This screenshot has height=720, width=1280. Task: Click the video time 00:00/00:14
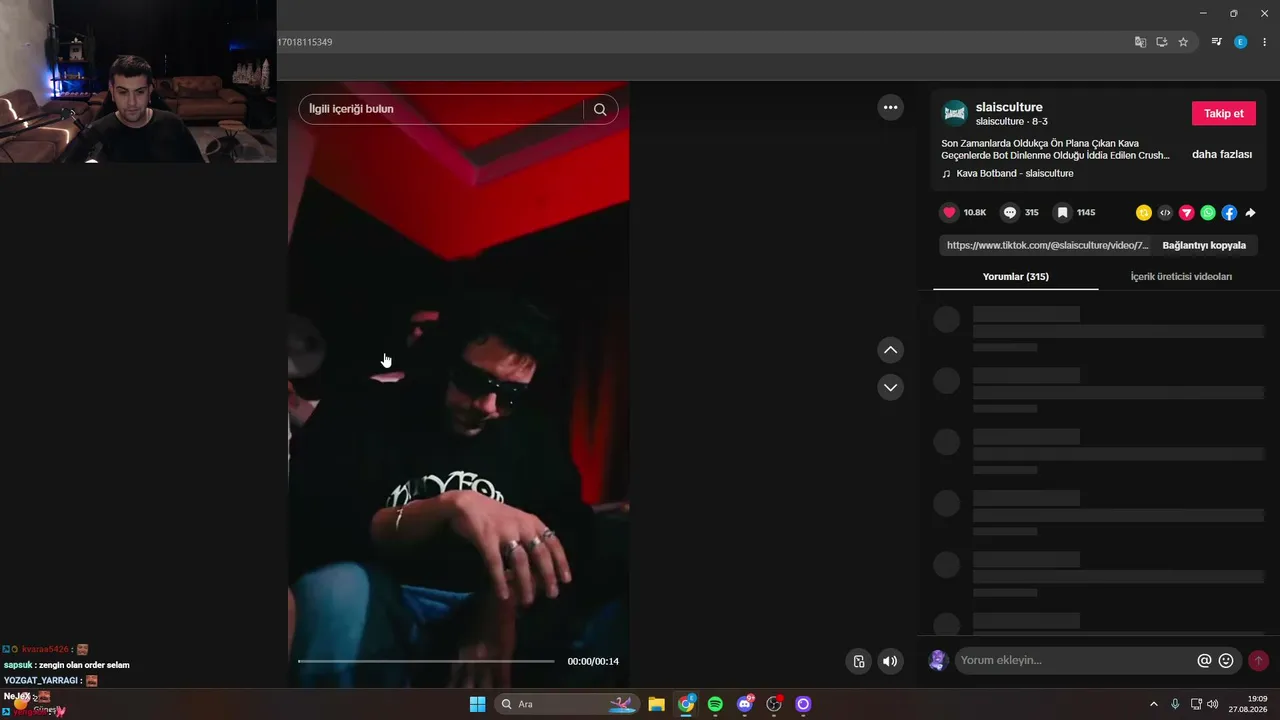click(593, 661)
